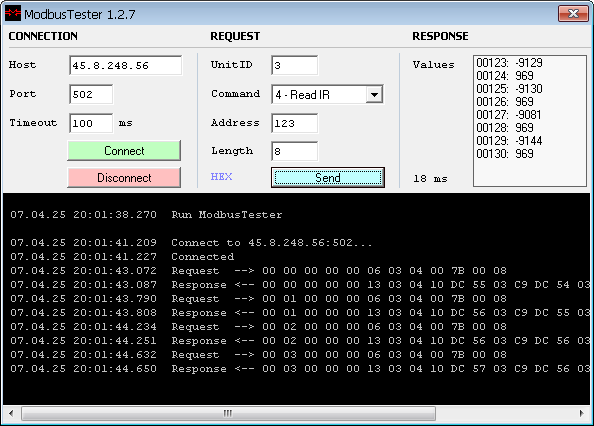Select value row 00130 in response list
The height and width of the screenshot is (426, 594).
(505, 154)
